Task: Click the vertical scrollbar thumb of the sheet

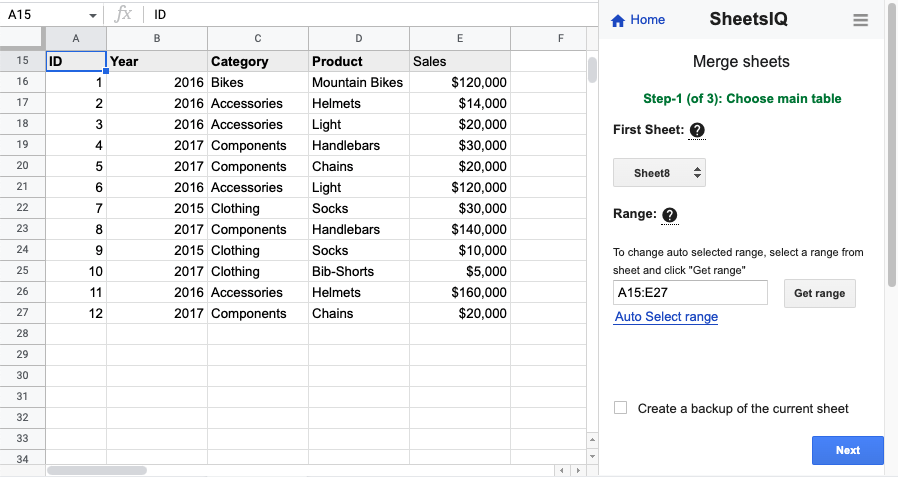Action: click(x=592, y=69)
